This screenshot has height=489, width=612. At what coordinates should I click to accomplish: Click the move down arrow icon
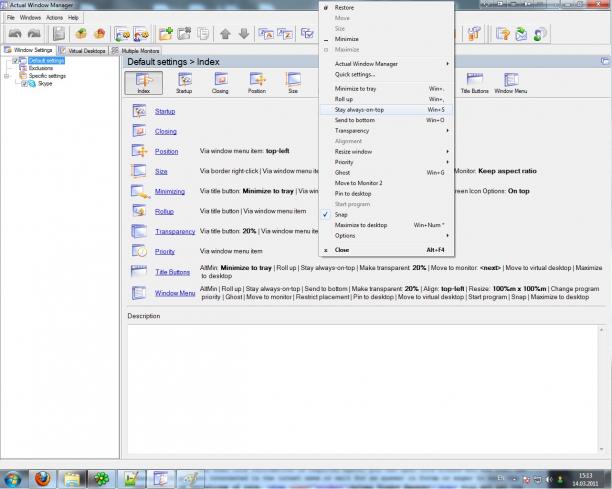(244, 34)
